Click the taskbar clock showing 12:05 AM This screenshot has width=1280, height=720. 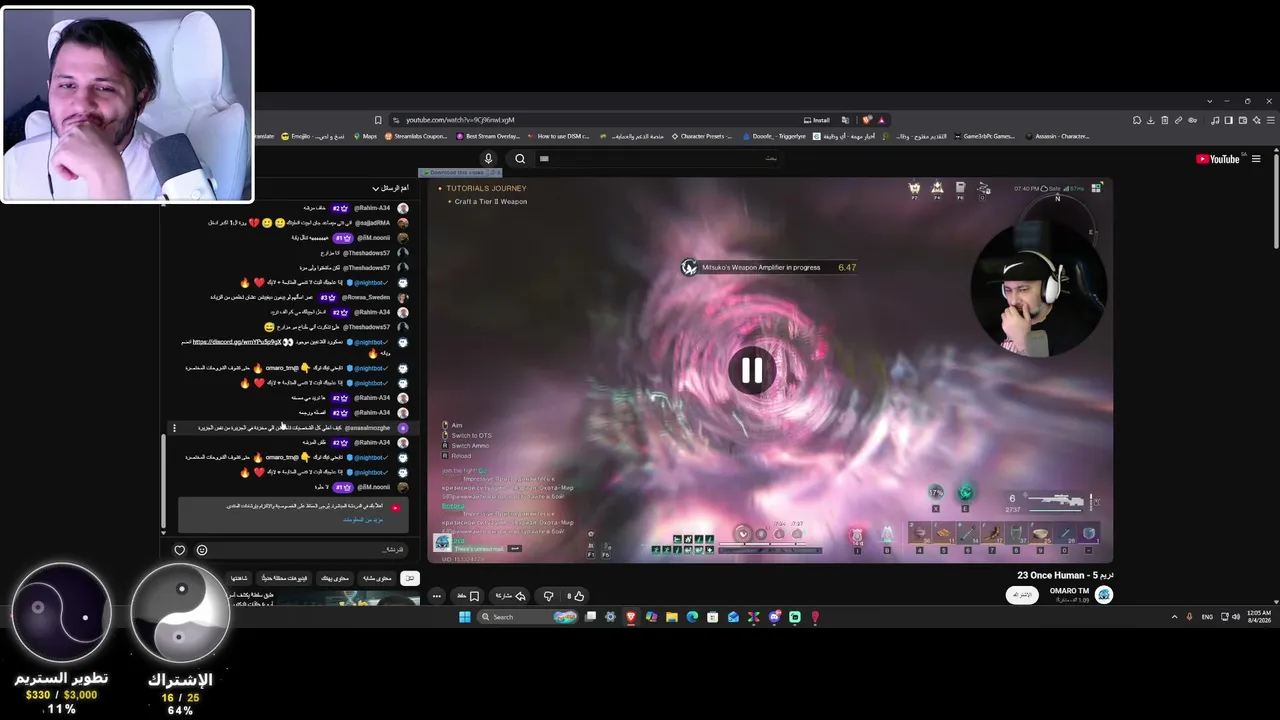tap(1258, 617)
